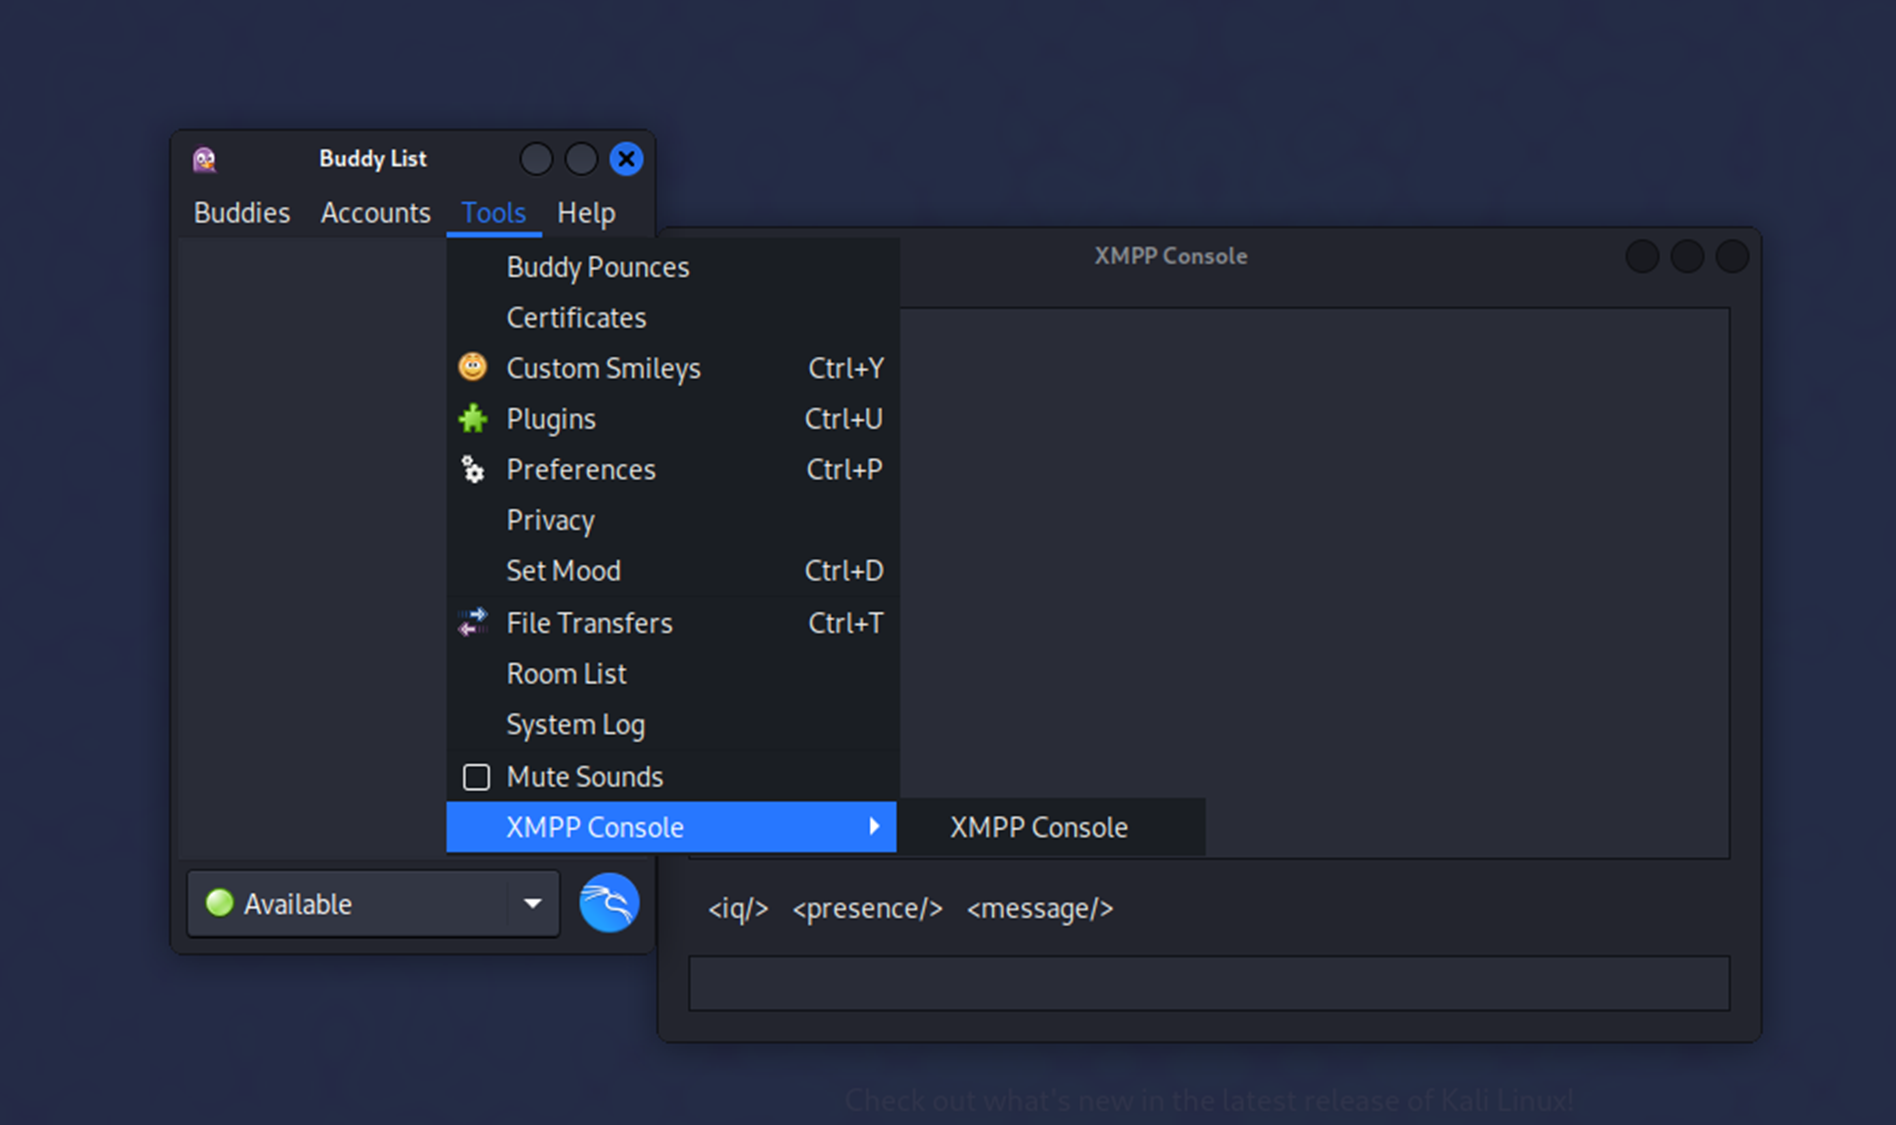The image size is (1896, 1125).
Task: Click the <message/> button in XMPP Console
Action: [x=1040, y=908]
